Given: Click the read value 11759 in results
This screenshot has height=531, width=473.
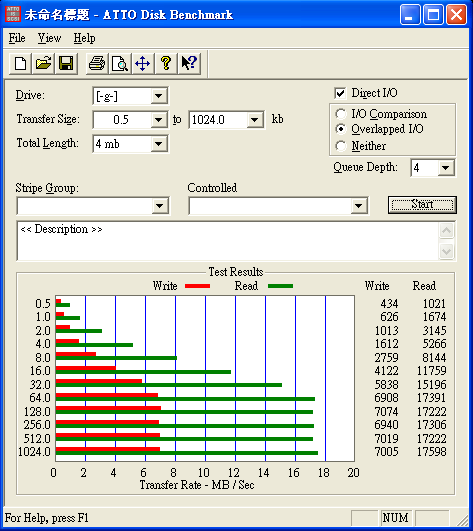Looking at the screenshot, I should [x=432, y=370].
